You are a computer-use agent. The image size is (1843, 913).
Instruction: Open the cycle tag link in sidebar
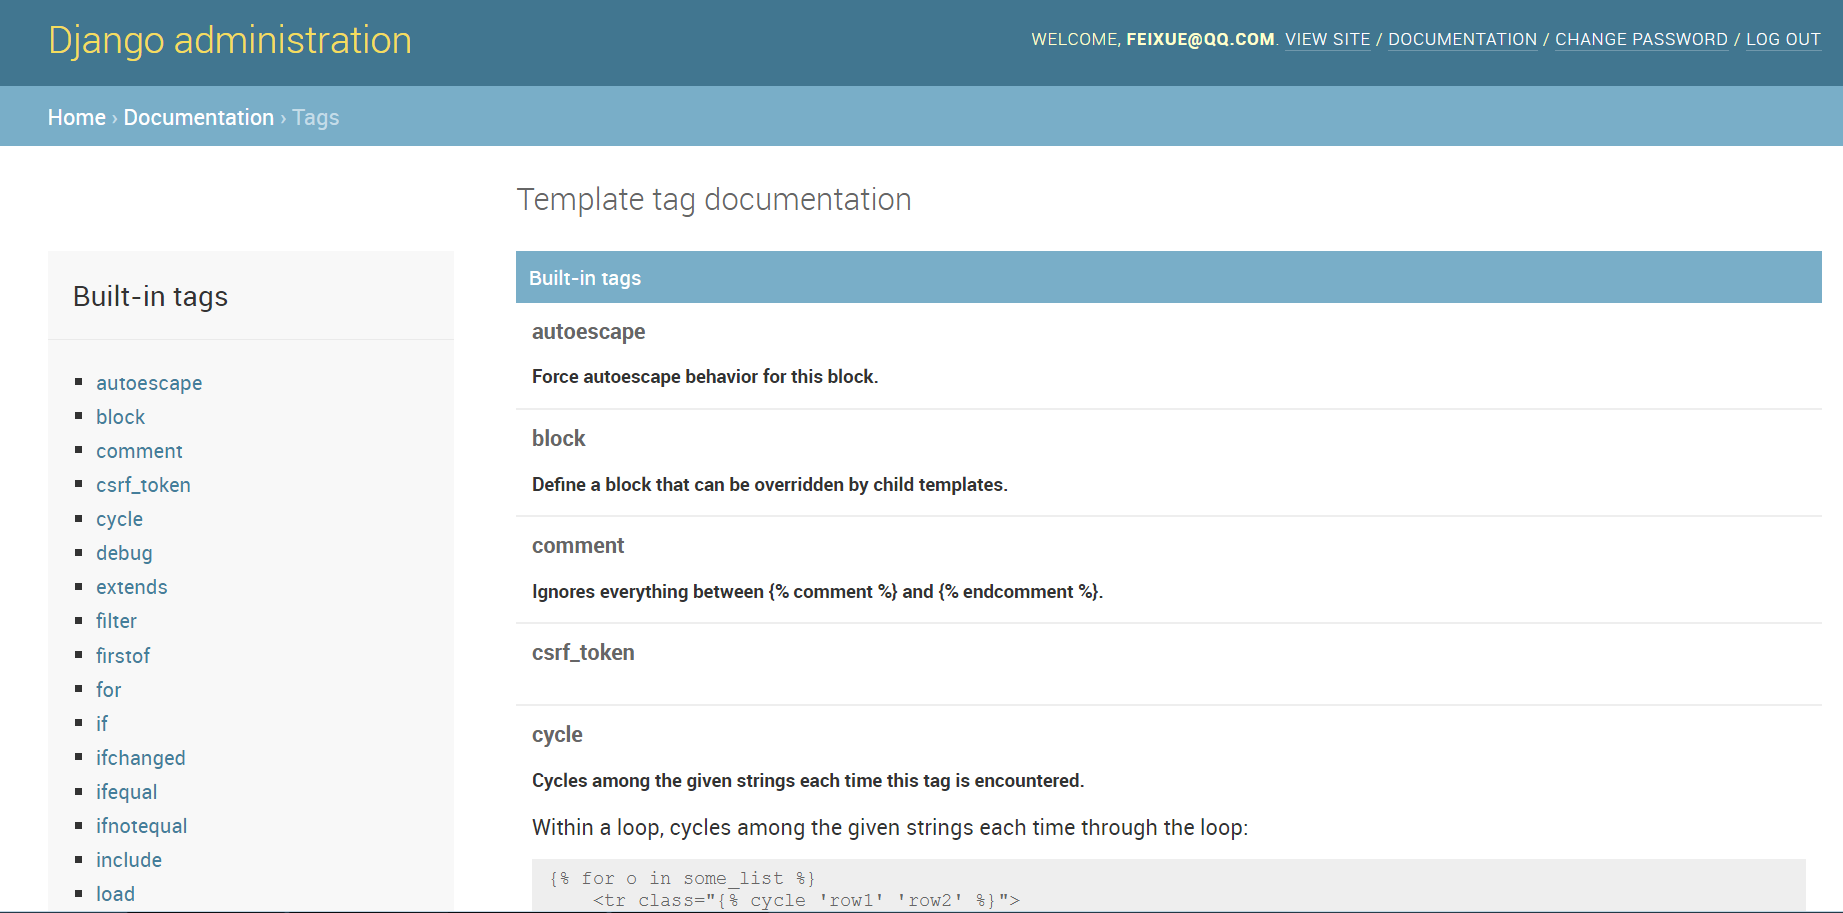pyautogui.click(x=119, y=519)
